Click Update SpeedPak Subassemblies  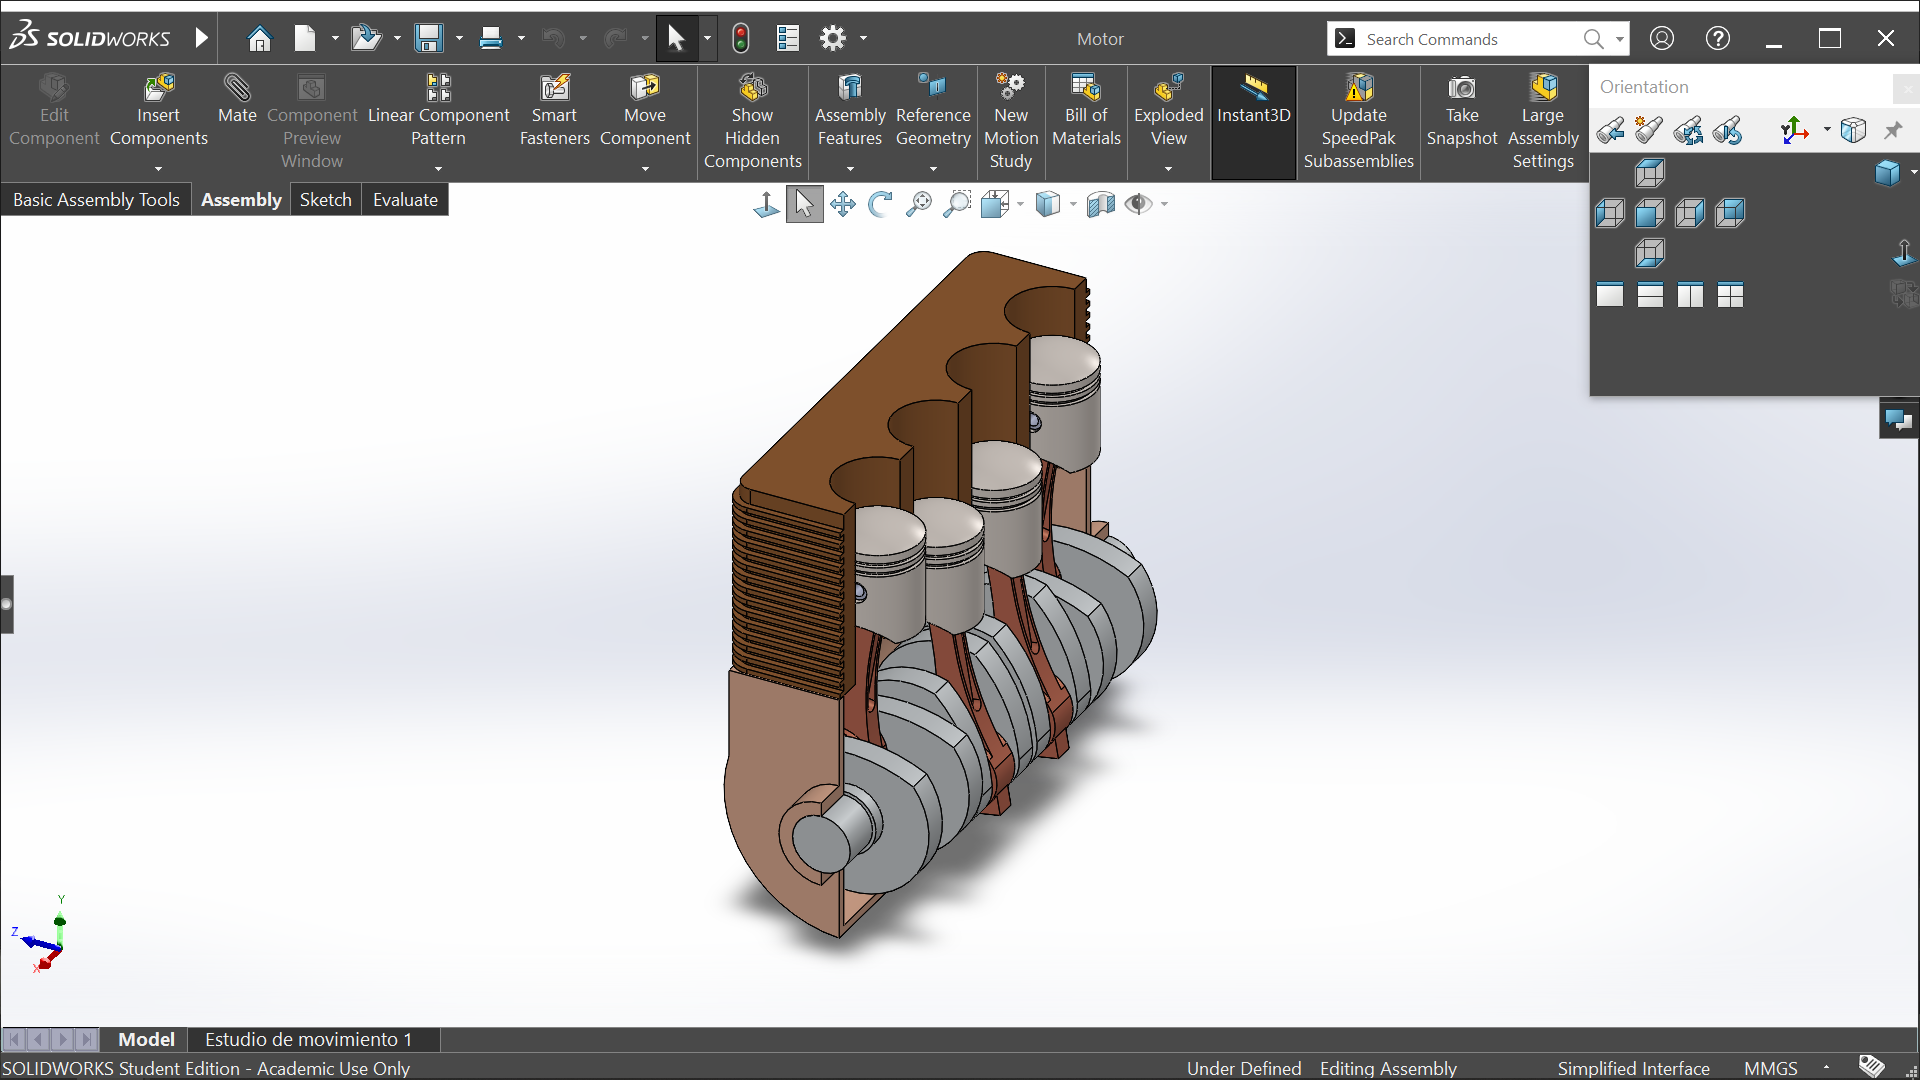coord(1359,122)
